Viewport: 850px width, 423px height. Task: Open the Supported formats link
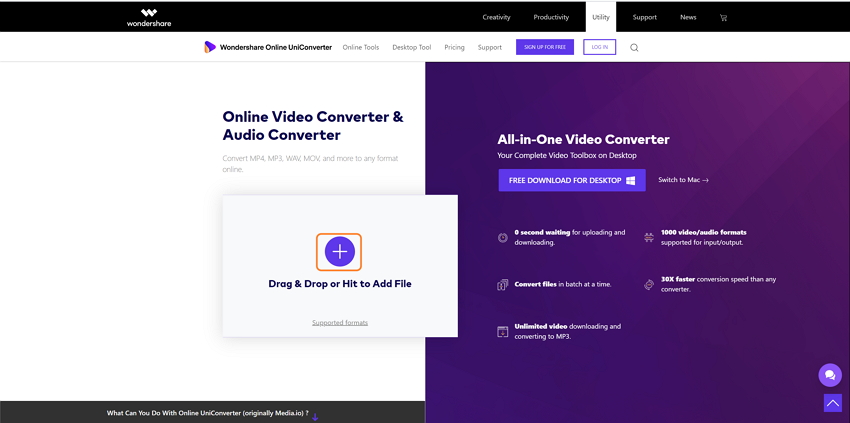point(339,322)
